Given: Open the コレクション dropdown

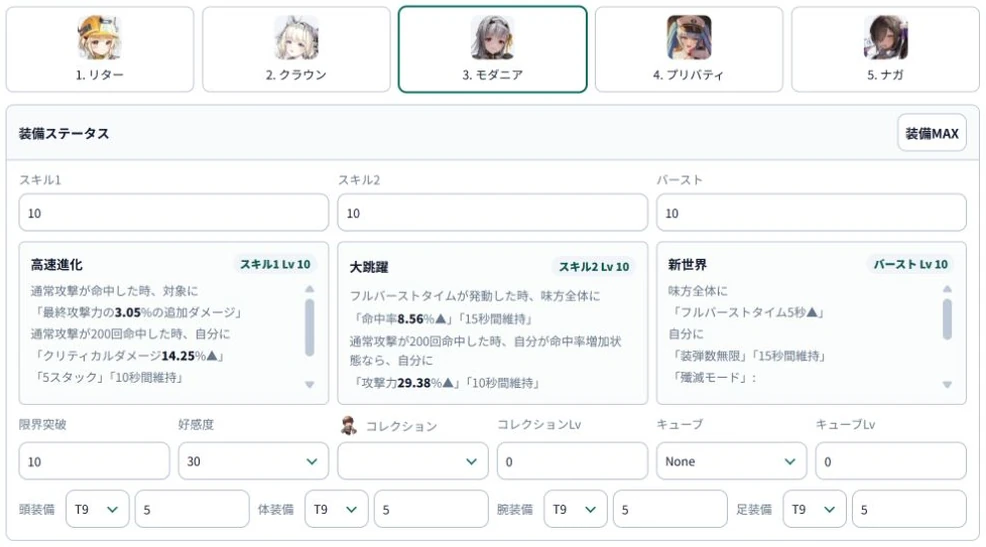Looking at the screenshot, I should tap(413, 461).
